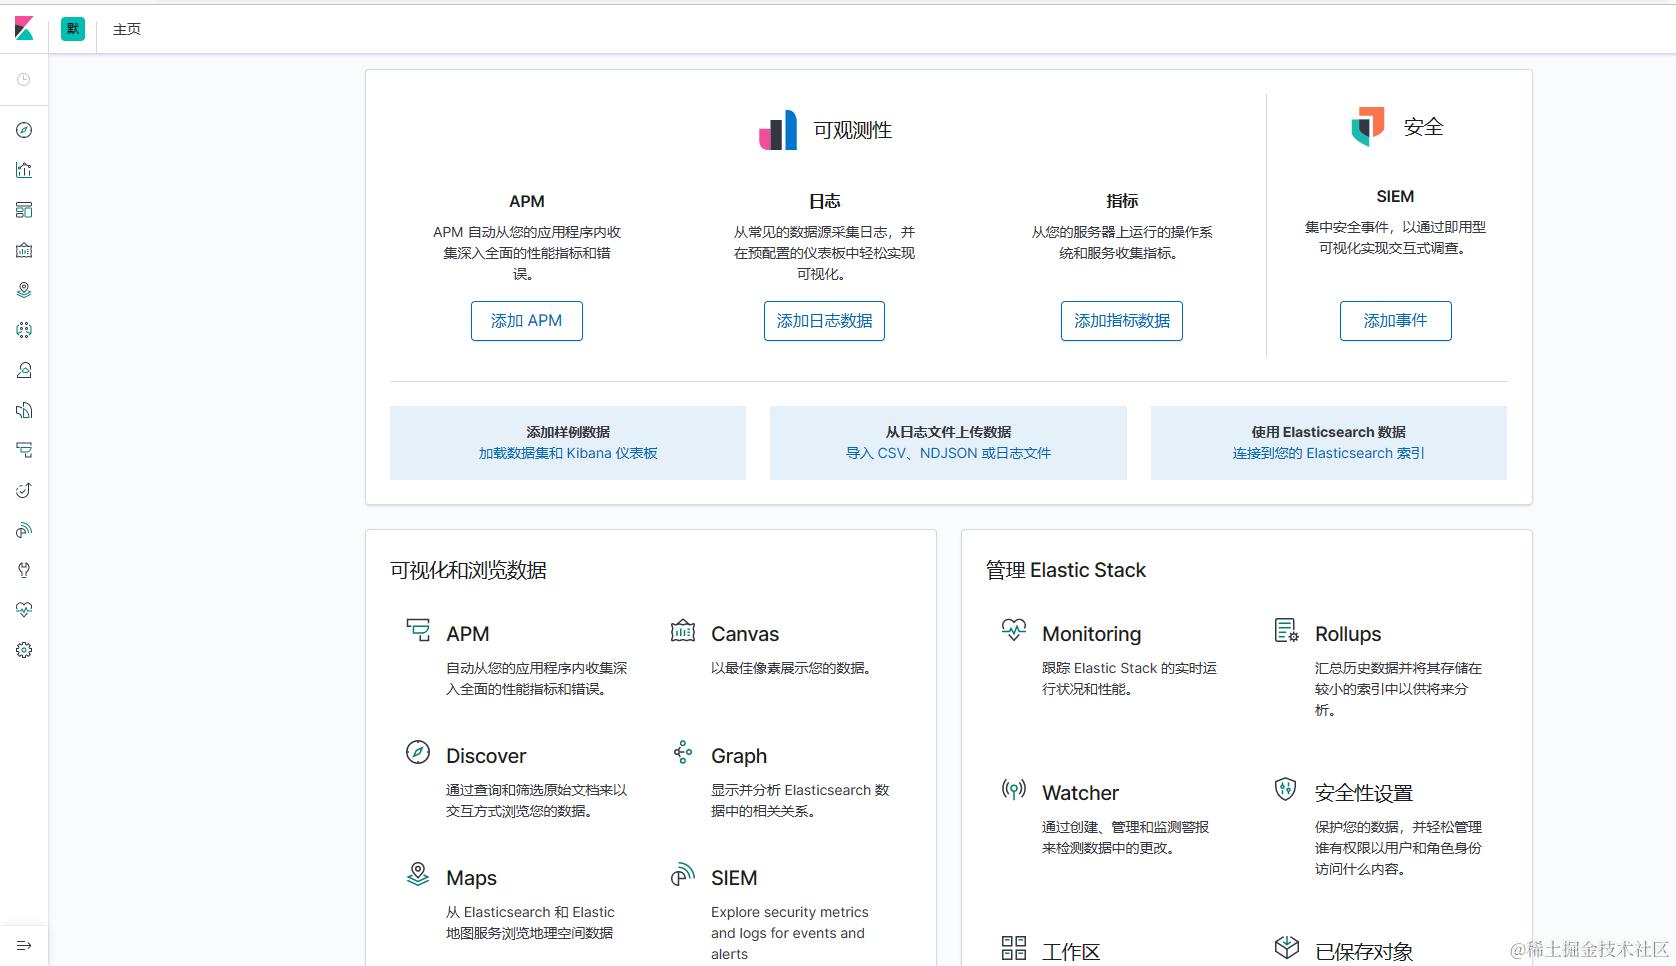Open Dev Tools from the sidebar icon
This screenshot has height=966, width=1676.
24,570
